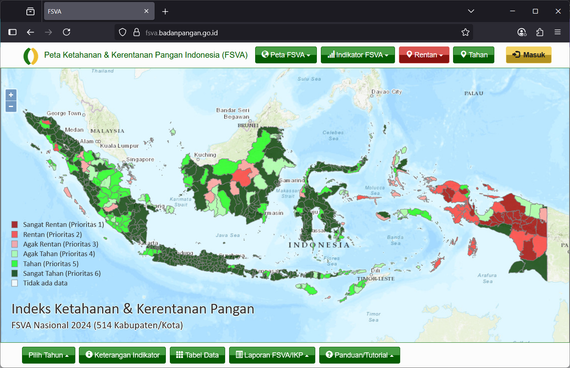570x368 pixels.
Task: Click the Rentan (Prioritas 2) legend swatch
Action: [x=15, y=235]
